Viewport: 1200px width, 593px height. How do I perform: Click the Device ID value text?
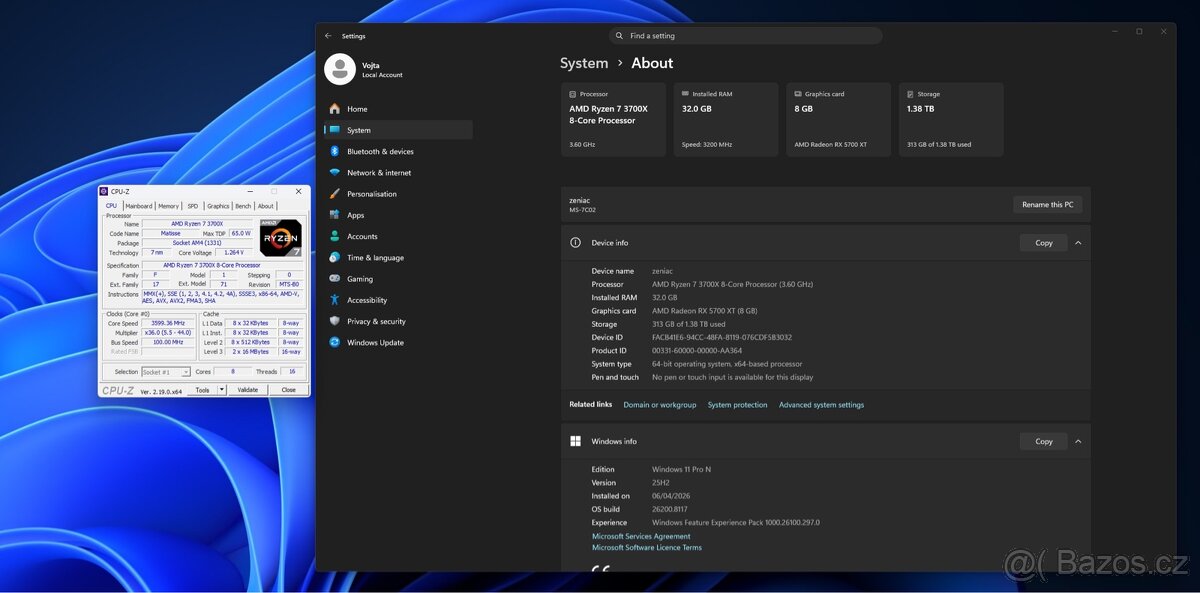coord(722,337)
